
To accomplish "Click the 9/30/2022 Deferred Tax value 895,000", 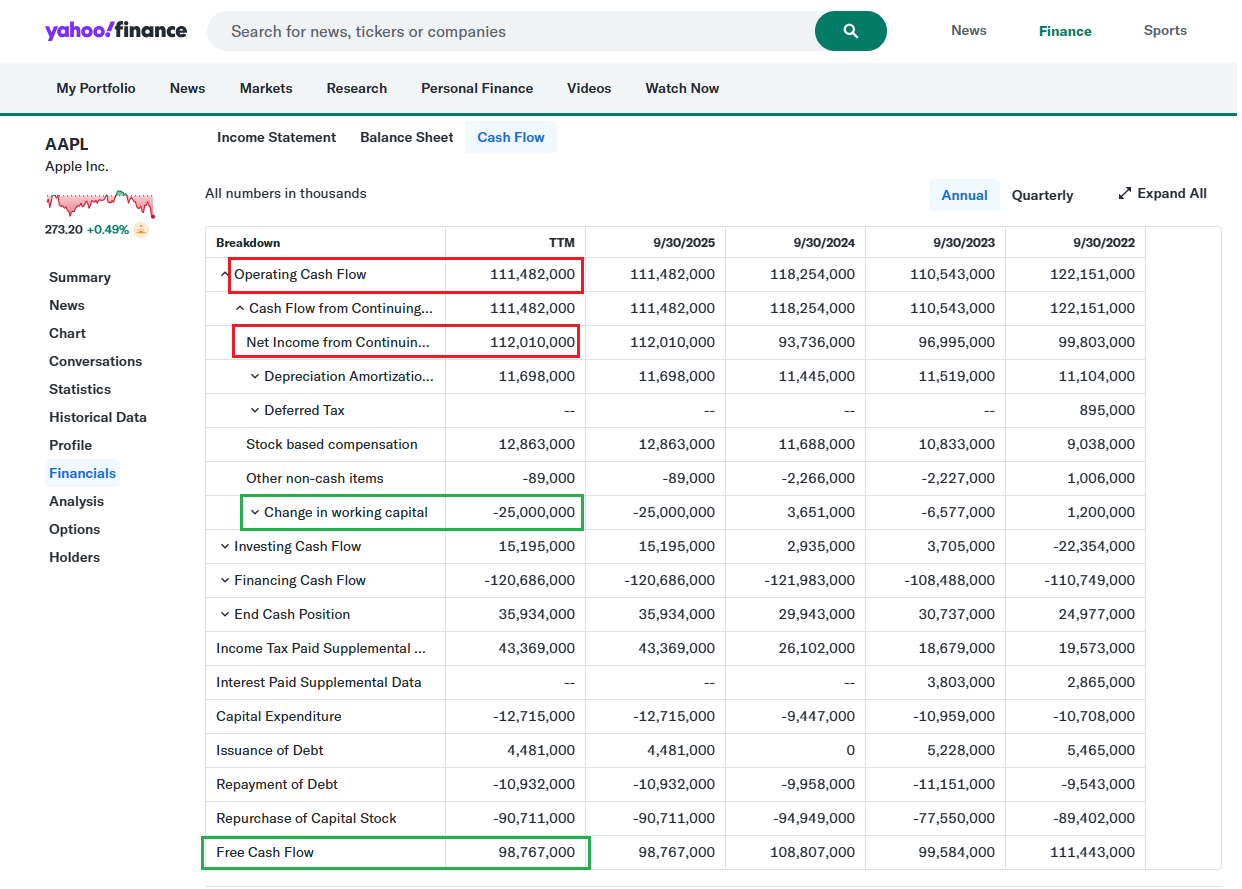I will tap(1109, 411).
